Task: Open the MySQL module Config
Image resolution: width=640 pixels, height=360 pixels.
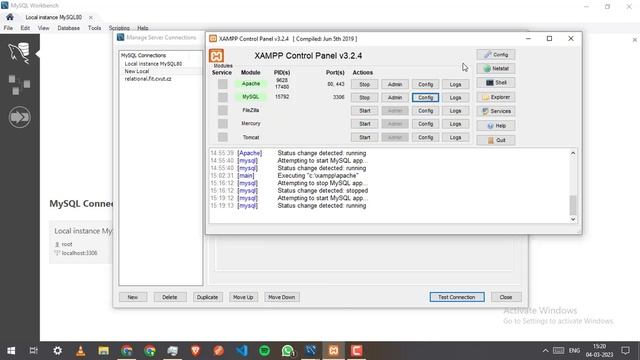Action: 425,98
